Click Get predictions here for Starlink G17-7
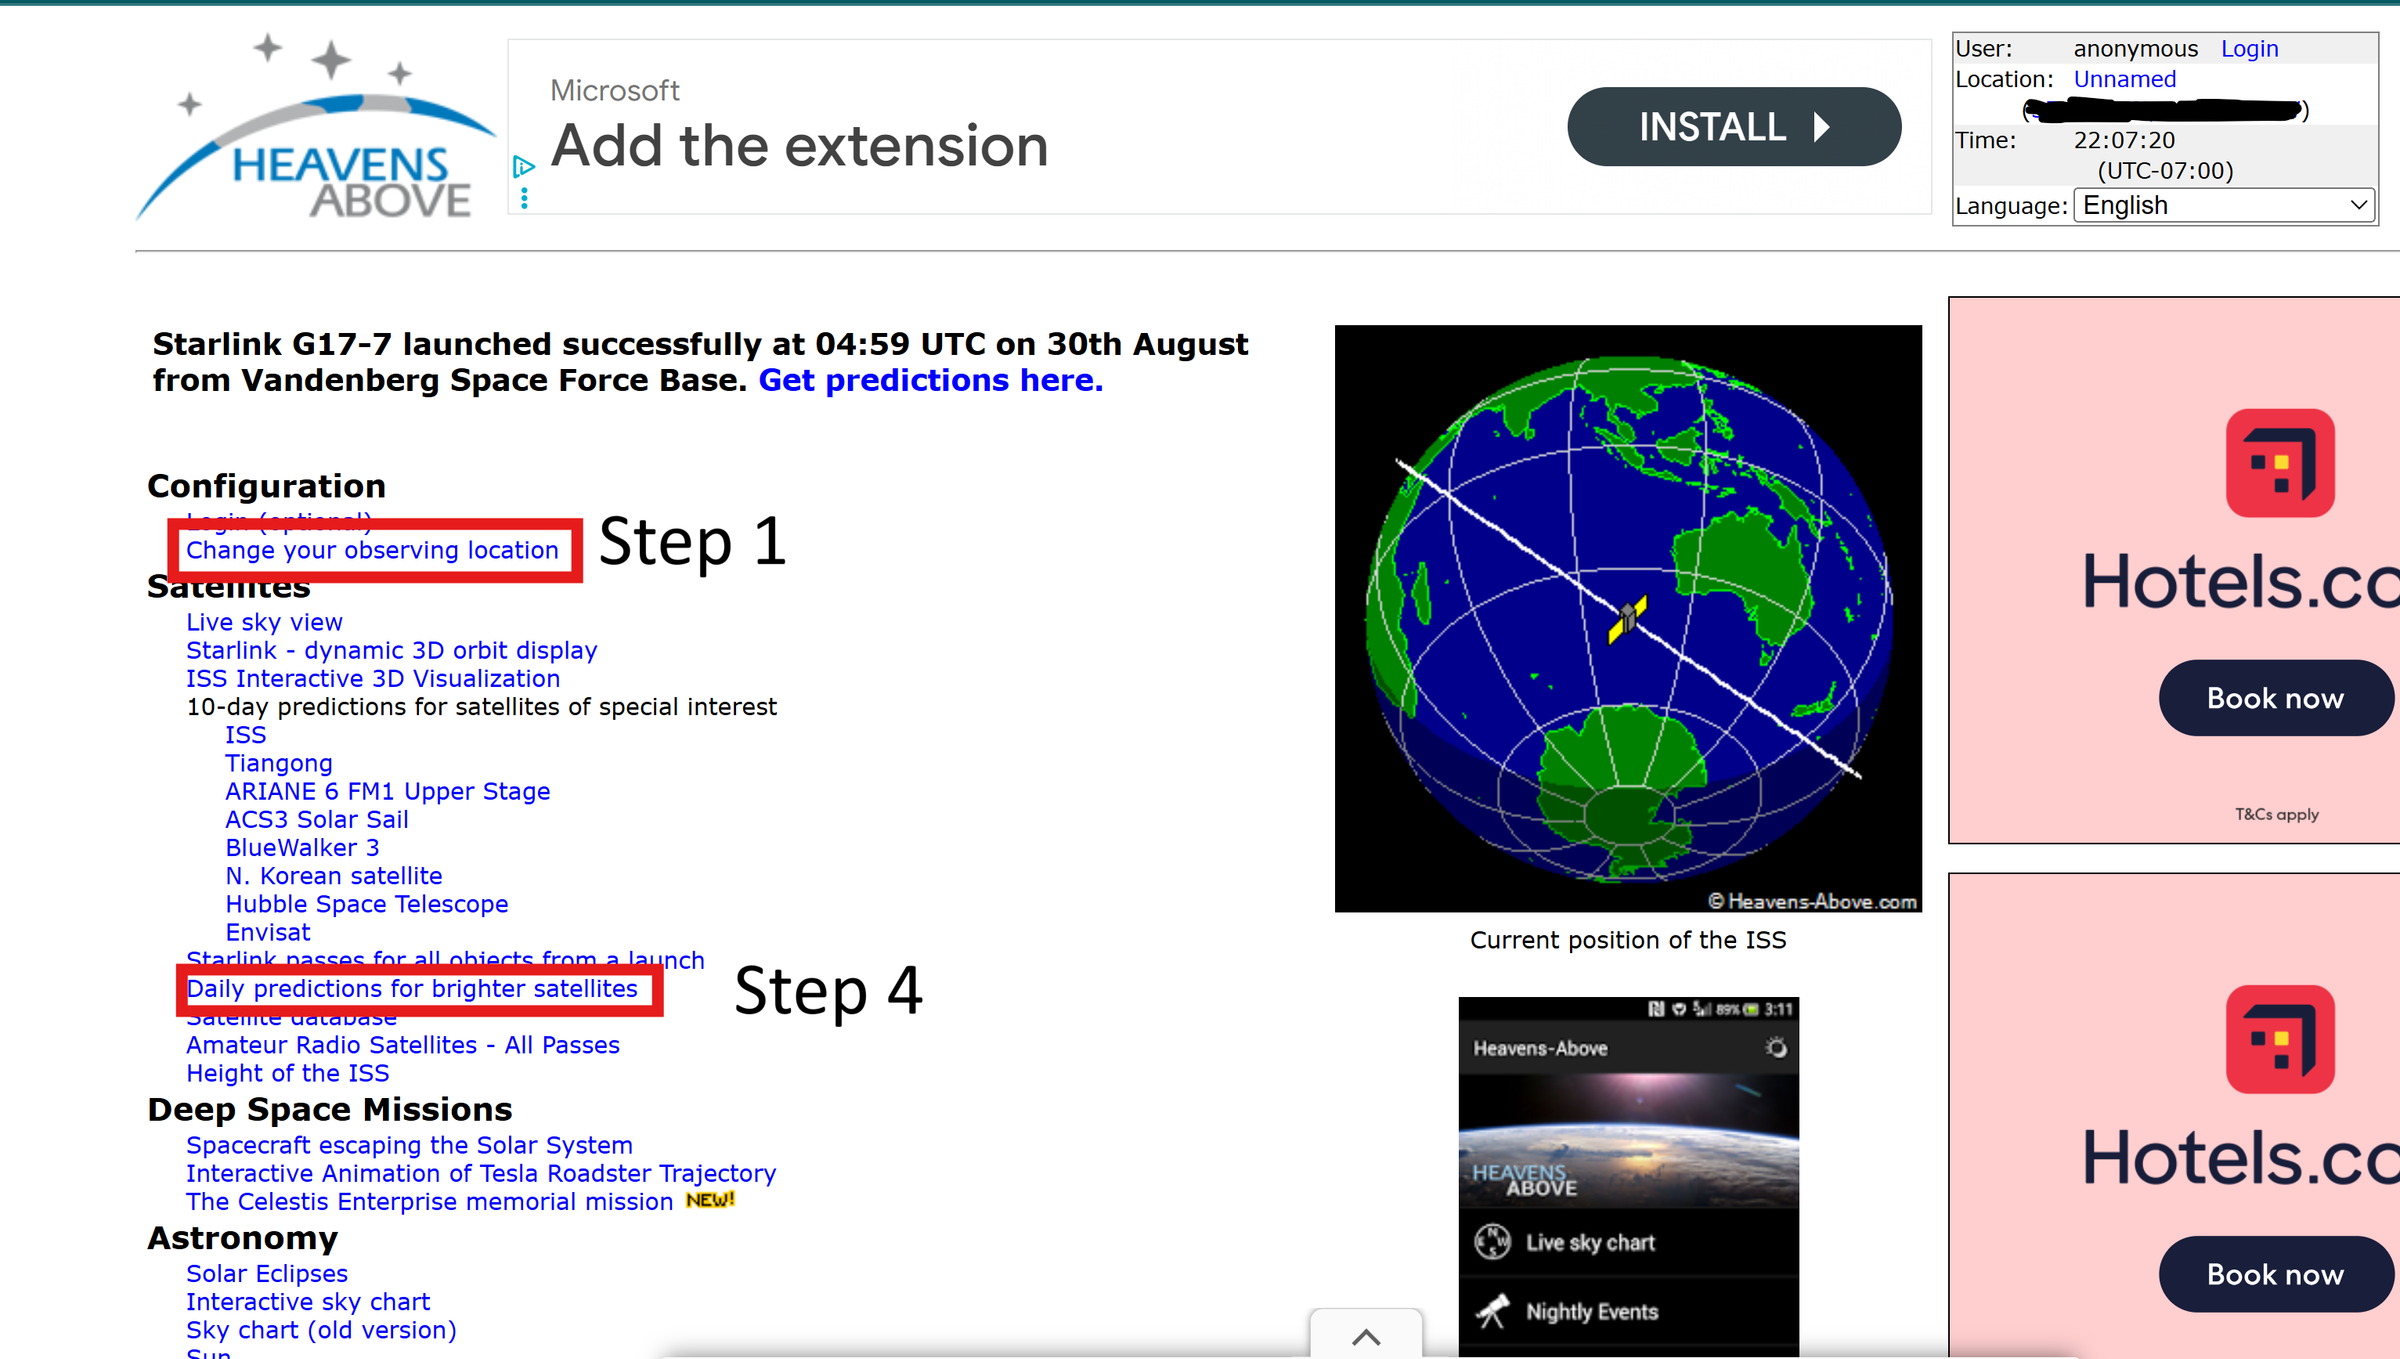2400x1359 pixels. point(928,380)
